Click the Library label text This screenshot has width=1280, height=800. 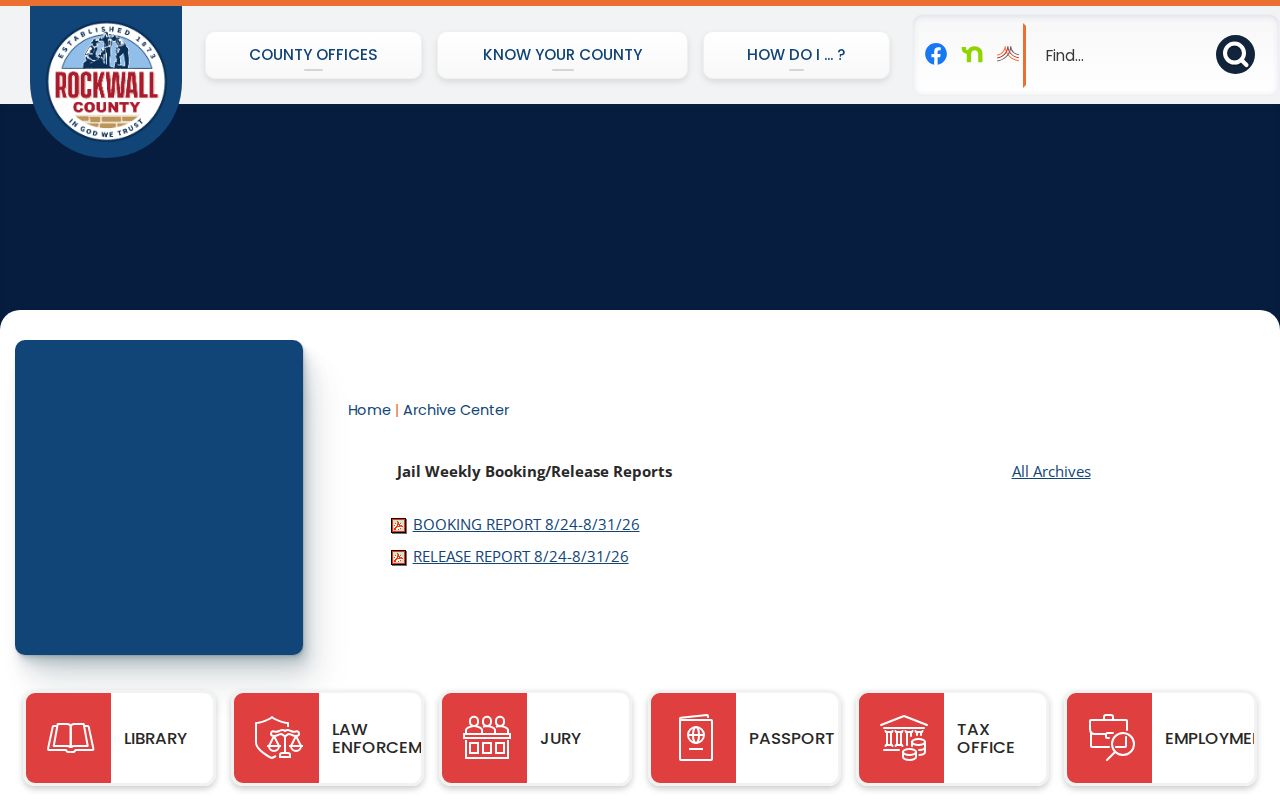click(x=155, y=739)
